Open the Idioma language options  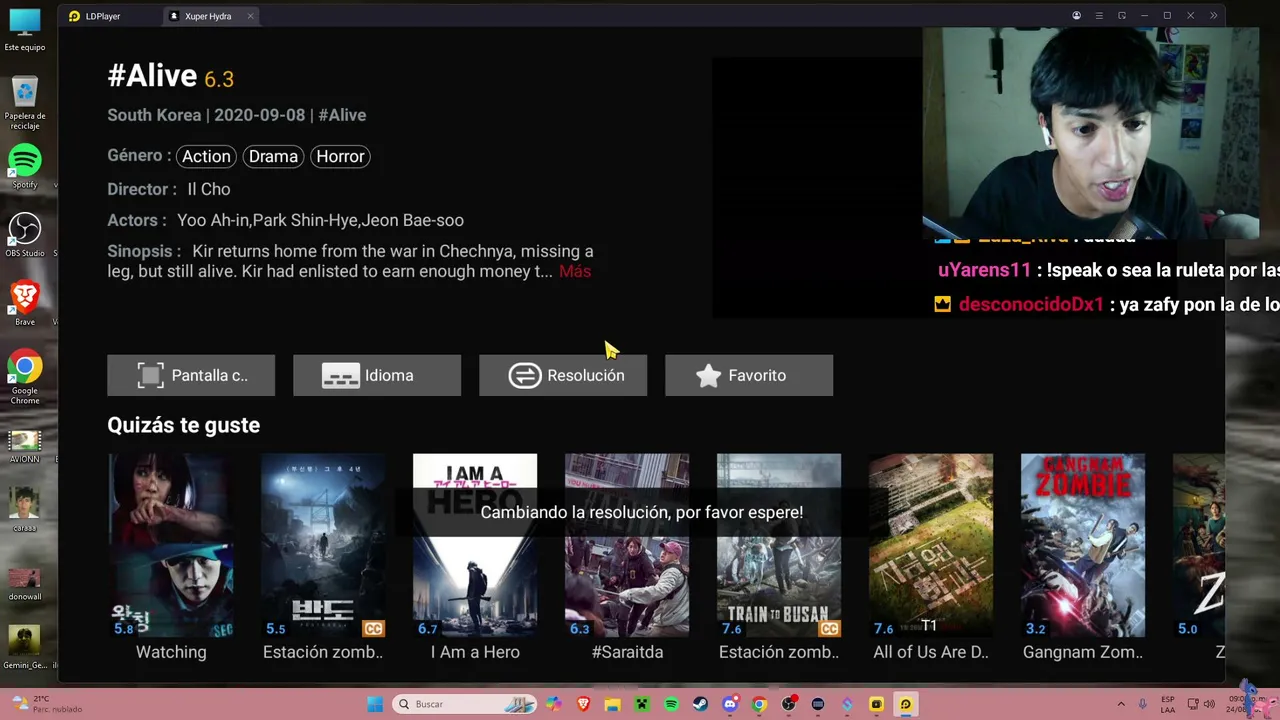coord(377,375)
